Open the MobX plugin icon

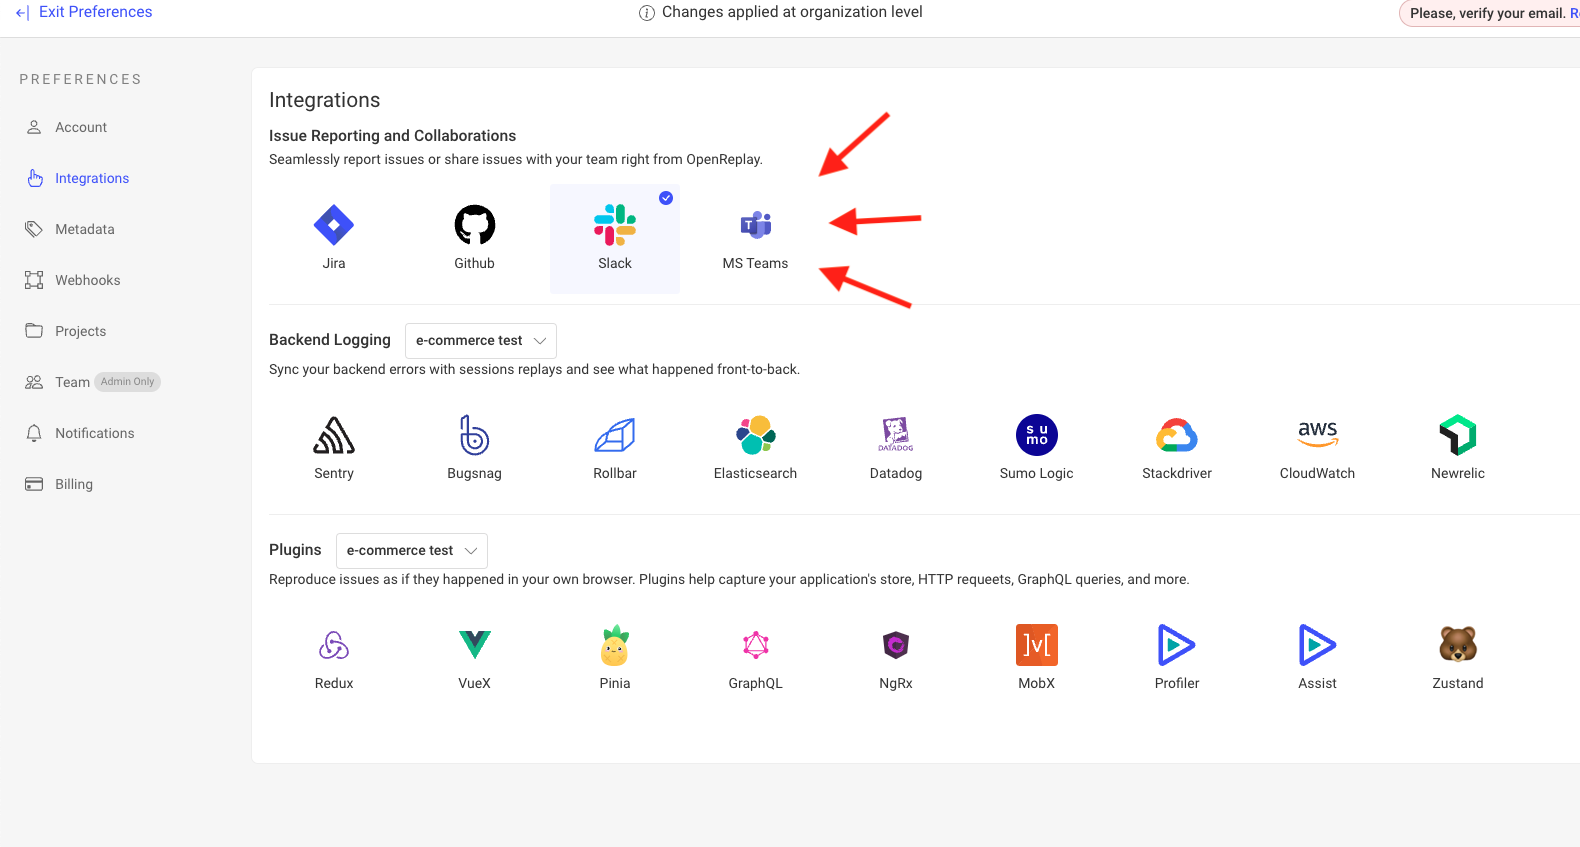[1037, 645]
